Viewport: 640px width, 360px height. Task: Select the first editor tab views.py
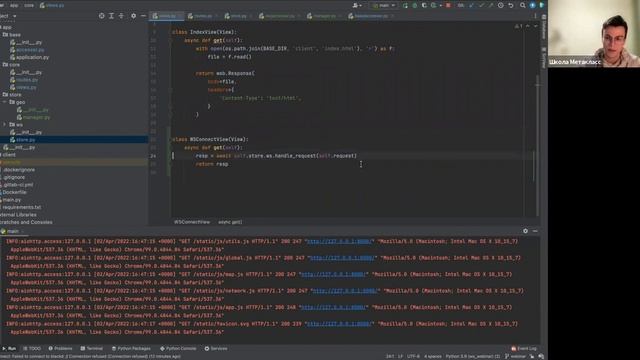(167, 16)
